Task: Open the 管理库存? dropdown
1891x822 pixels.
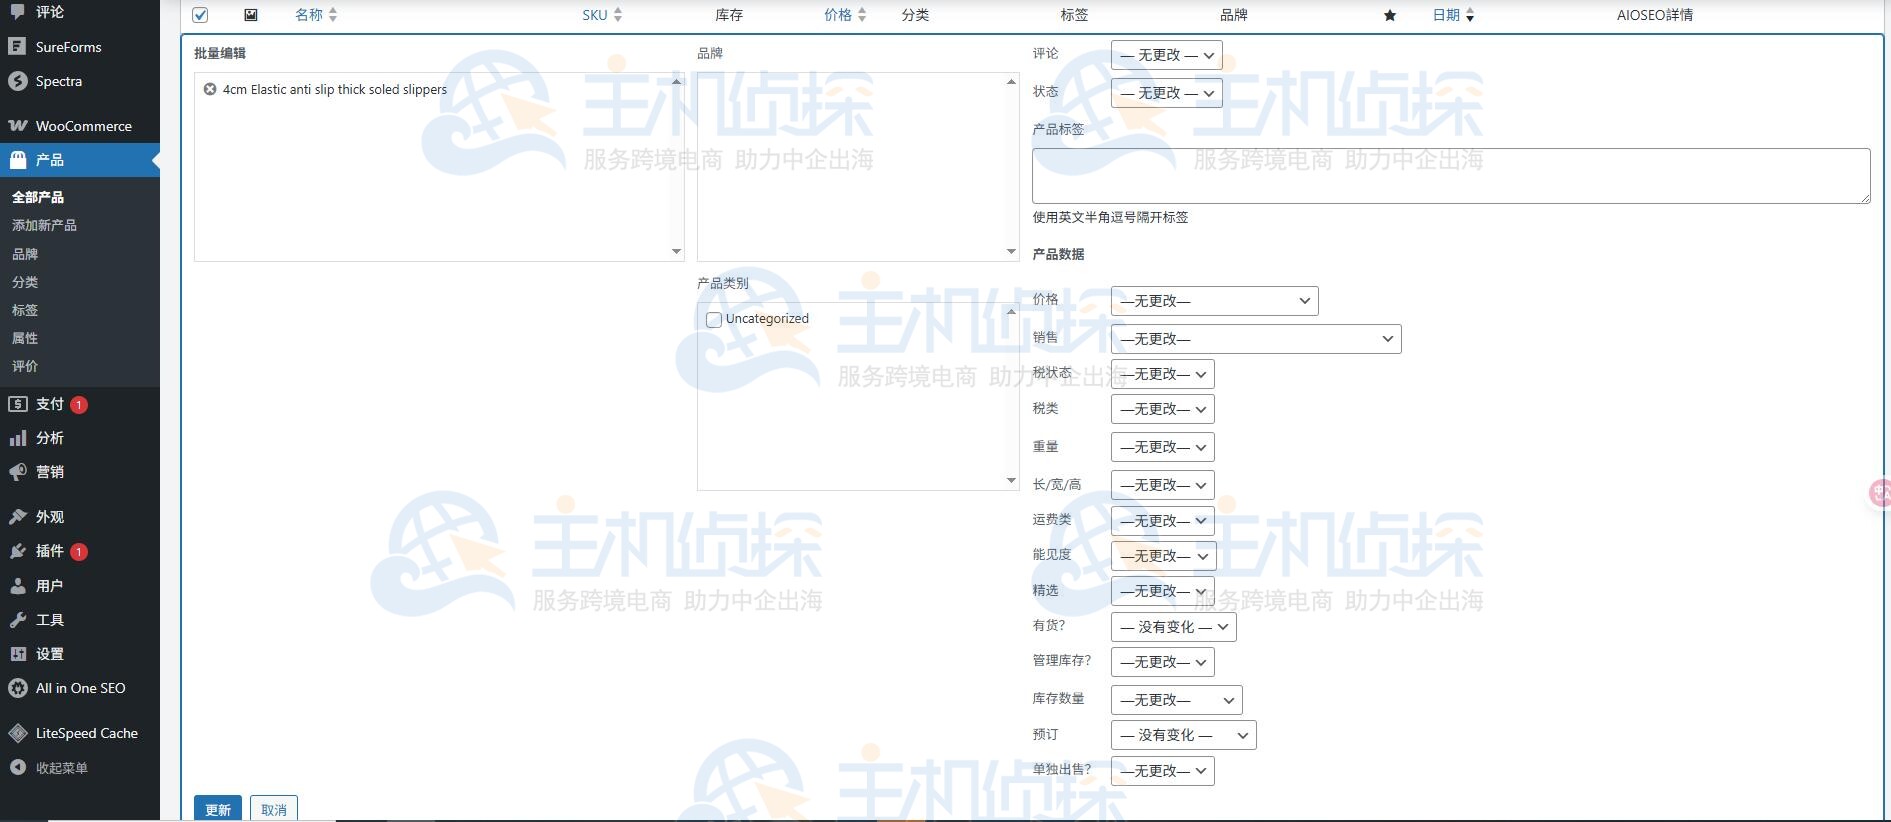Action: pyautogui.click(x=1163, y=662)
